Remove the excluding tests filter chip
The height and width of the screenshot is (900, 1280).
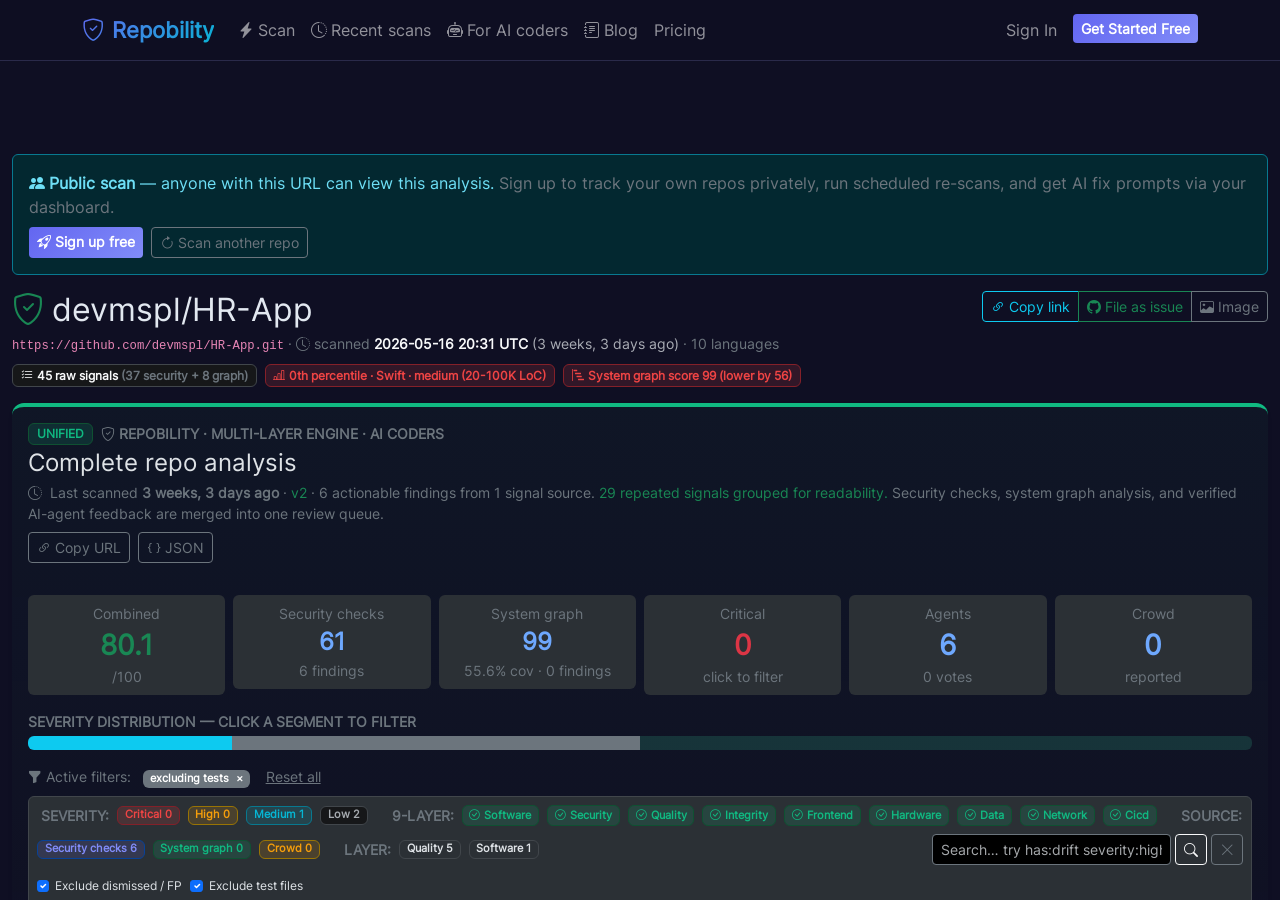tap(239, 779)
